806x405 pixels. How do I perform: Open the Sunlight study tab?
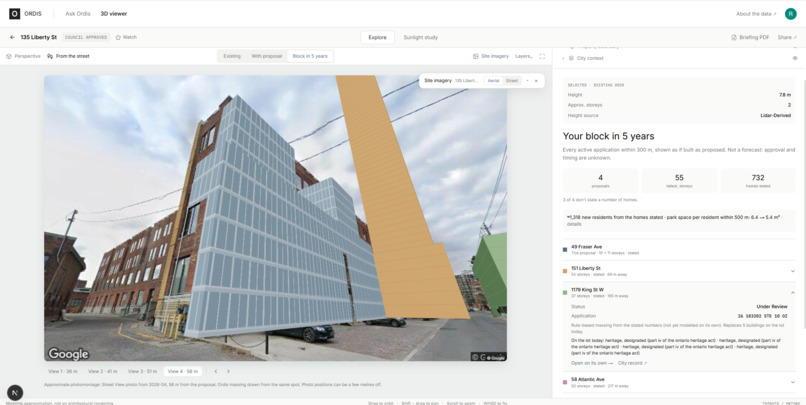(x=420, y=38)
